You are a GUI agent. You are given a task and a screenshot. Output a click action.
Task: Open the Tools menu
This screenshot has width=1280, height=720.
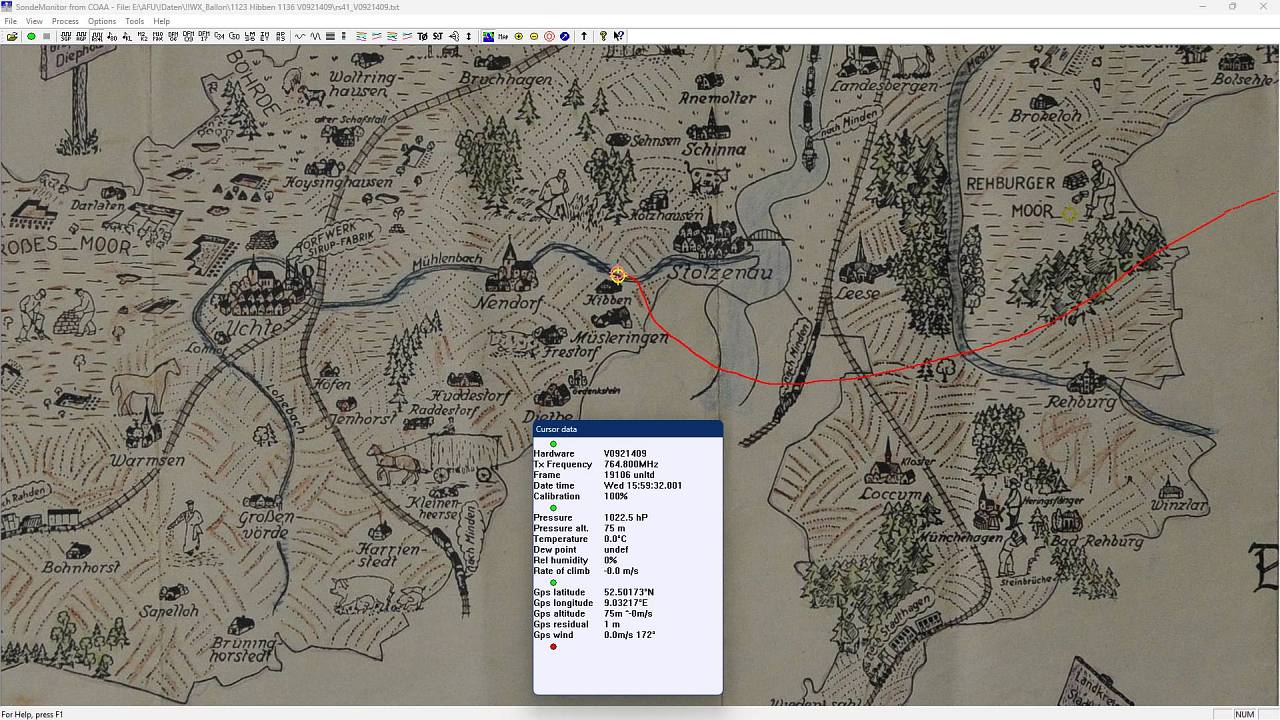(x=134, y=21)
